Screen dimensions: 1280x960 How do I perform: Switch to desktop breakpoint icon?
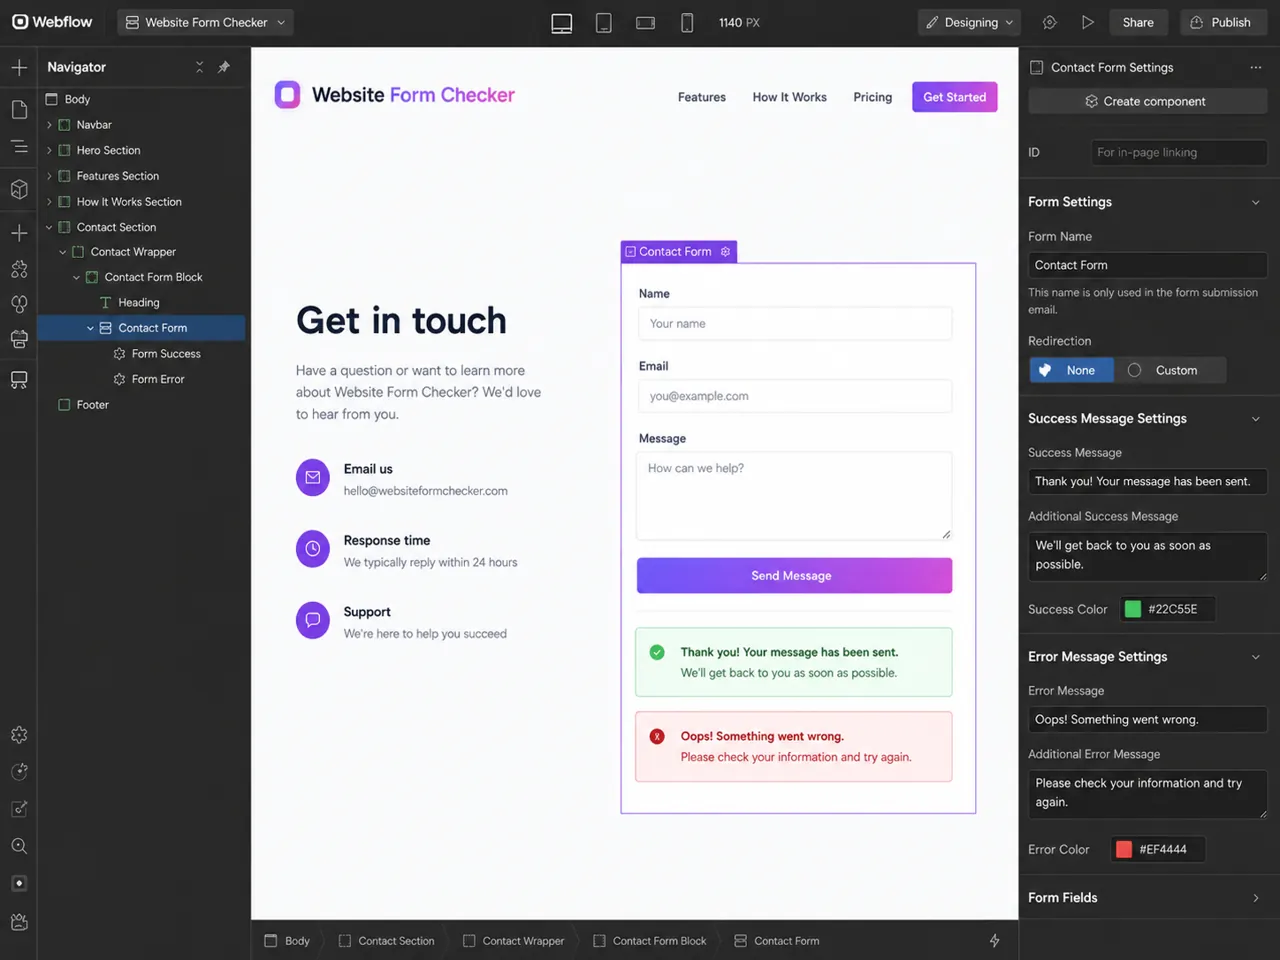(x=562, y=22)
